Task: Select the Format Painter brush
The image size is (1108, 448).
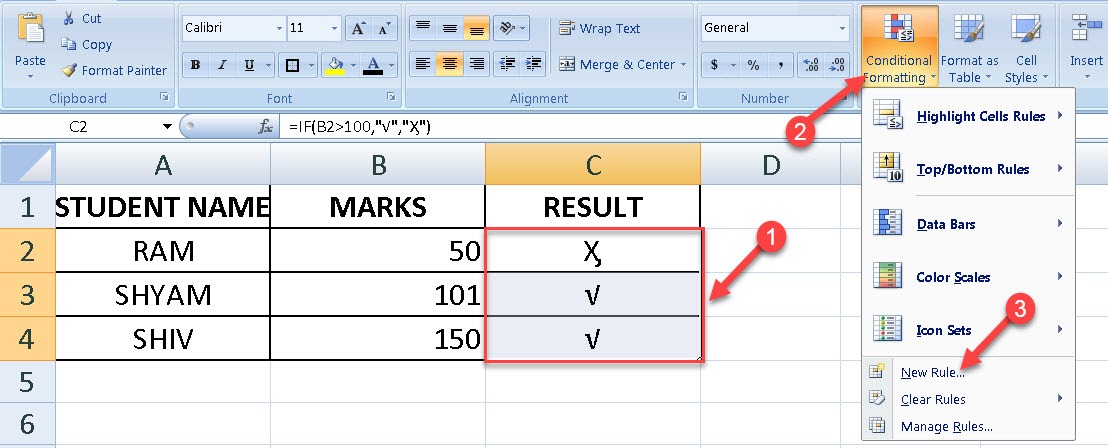Action: pyautogui.click(x=69, y=70)
